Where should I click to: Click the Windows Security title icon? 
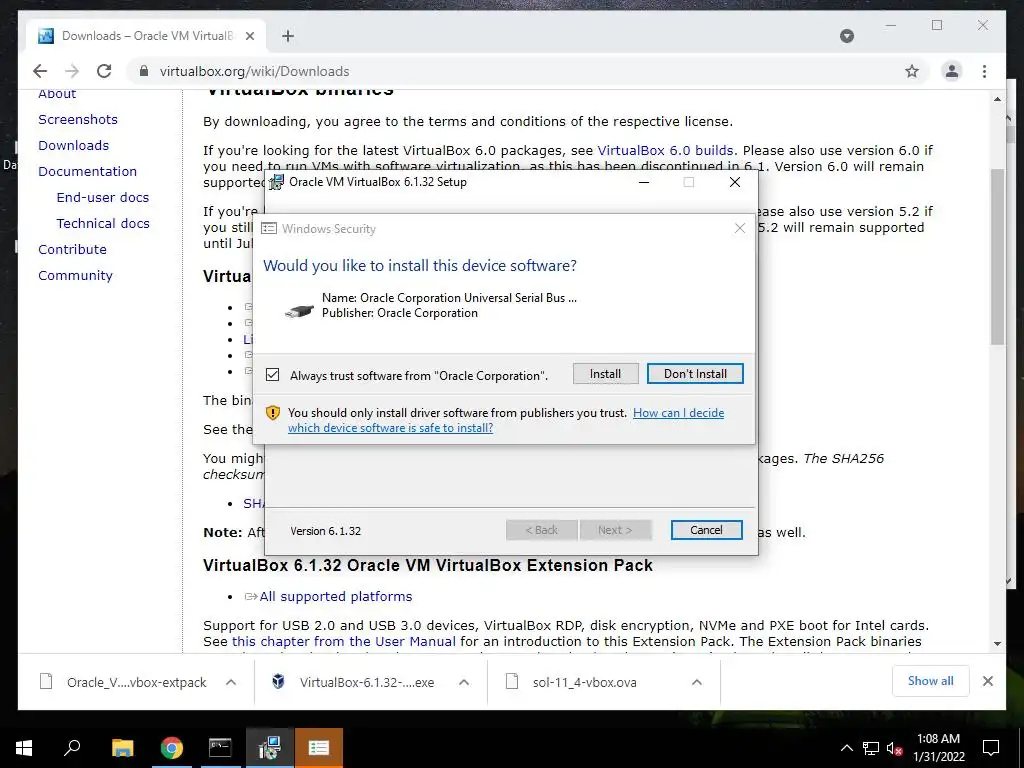tap(268, 229)
